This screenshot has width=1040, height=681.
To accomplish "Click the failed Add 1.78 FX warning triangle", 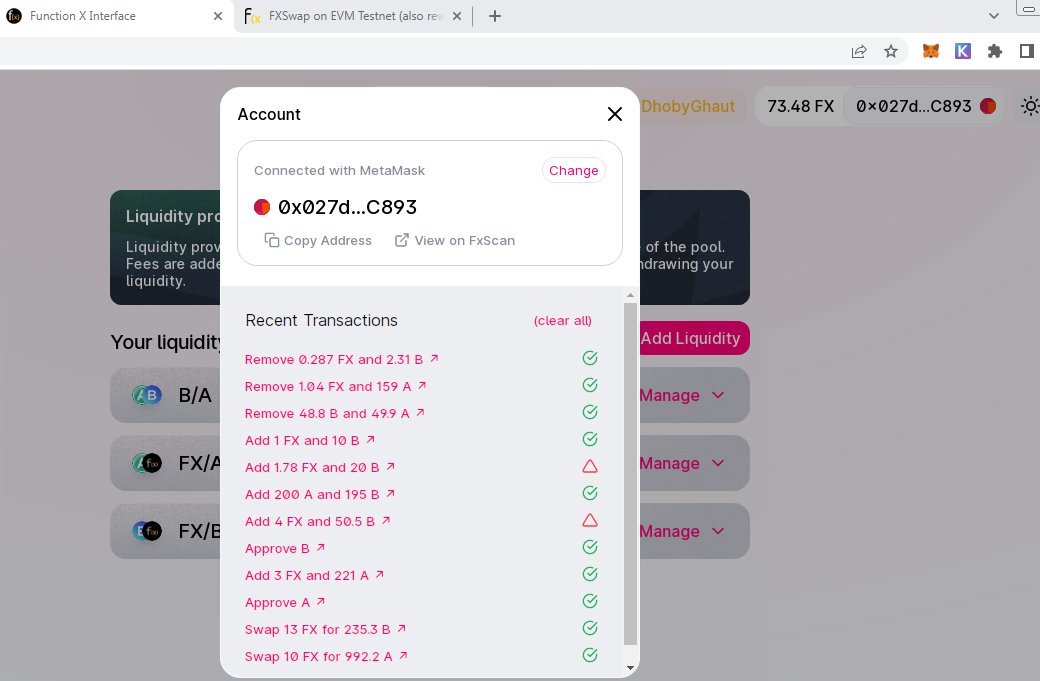I will [x=590, y=466].
